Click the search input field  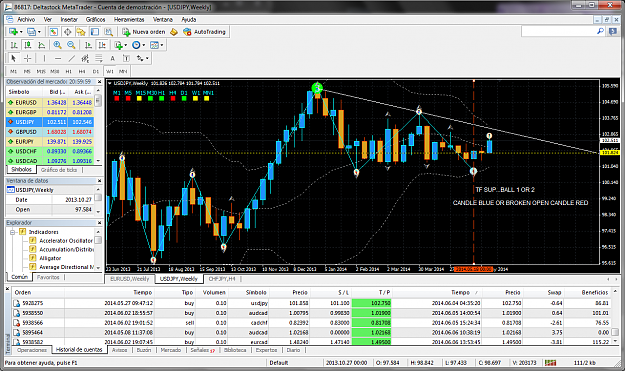559,31
